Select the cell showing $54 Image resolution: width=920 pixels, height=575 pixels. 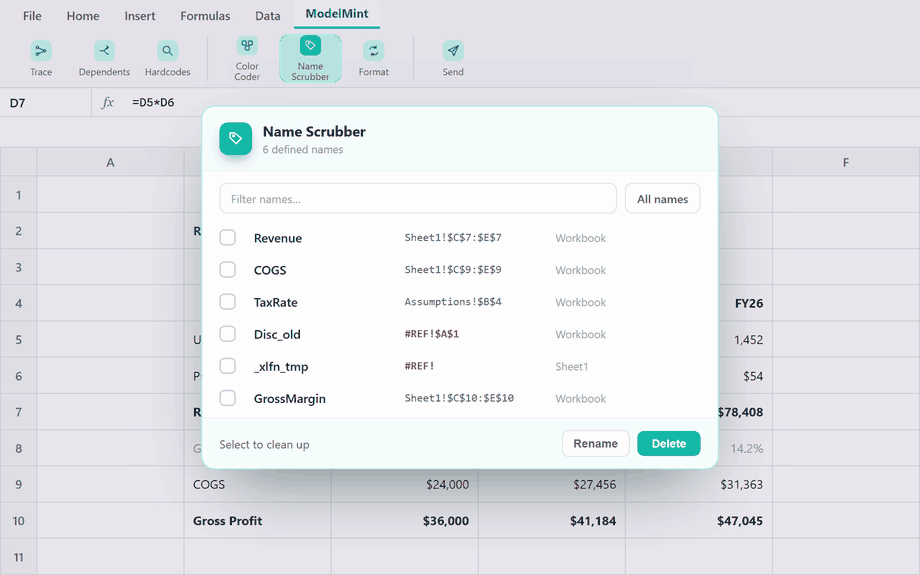tap(745, 376)
